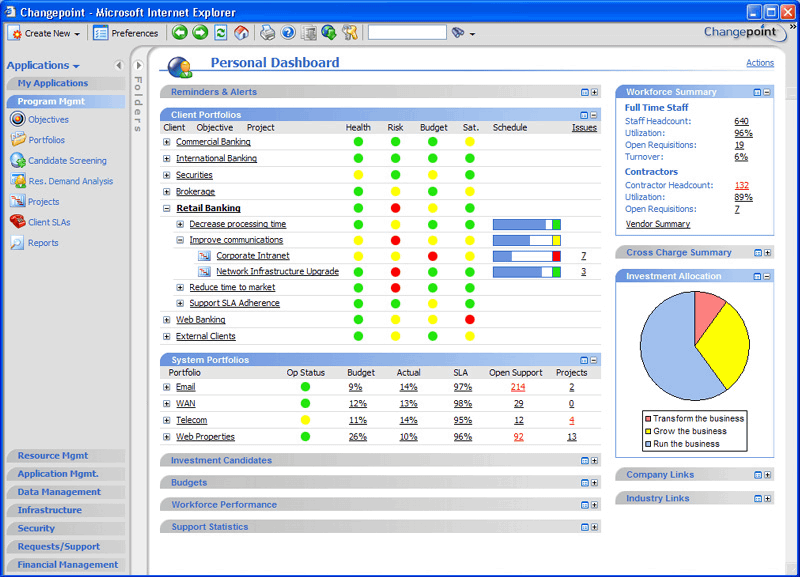Viewport: 800px width, 577px height.
Task: Click the red Risk indicator for Retail Banking
Action: click(395, 208)
